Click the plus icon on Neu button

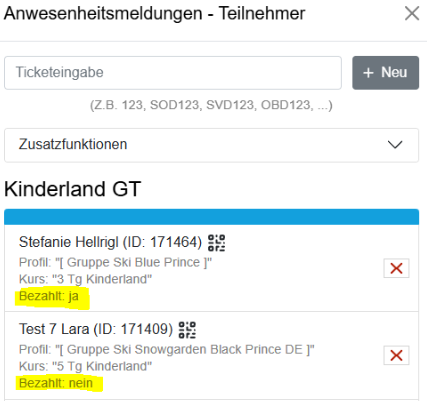368,73
